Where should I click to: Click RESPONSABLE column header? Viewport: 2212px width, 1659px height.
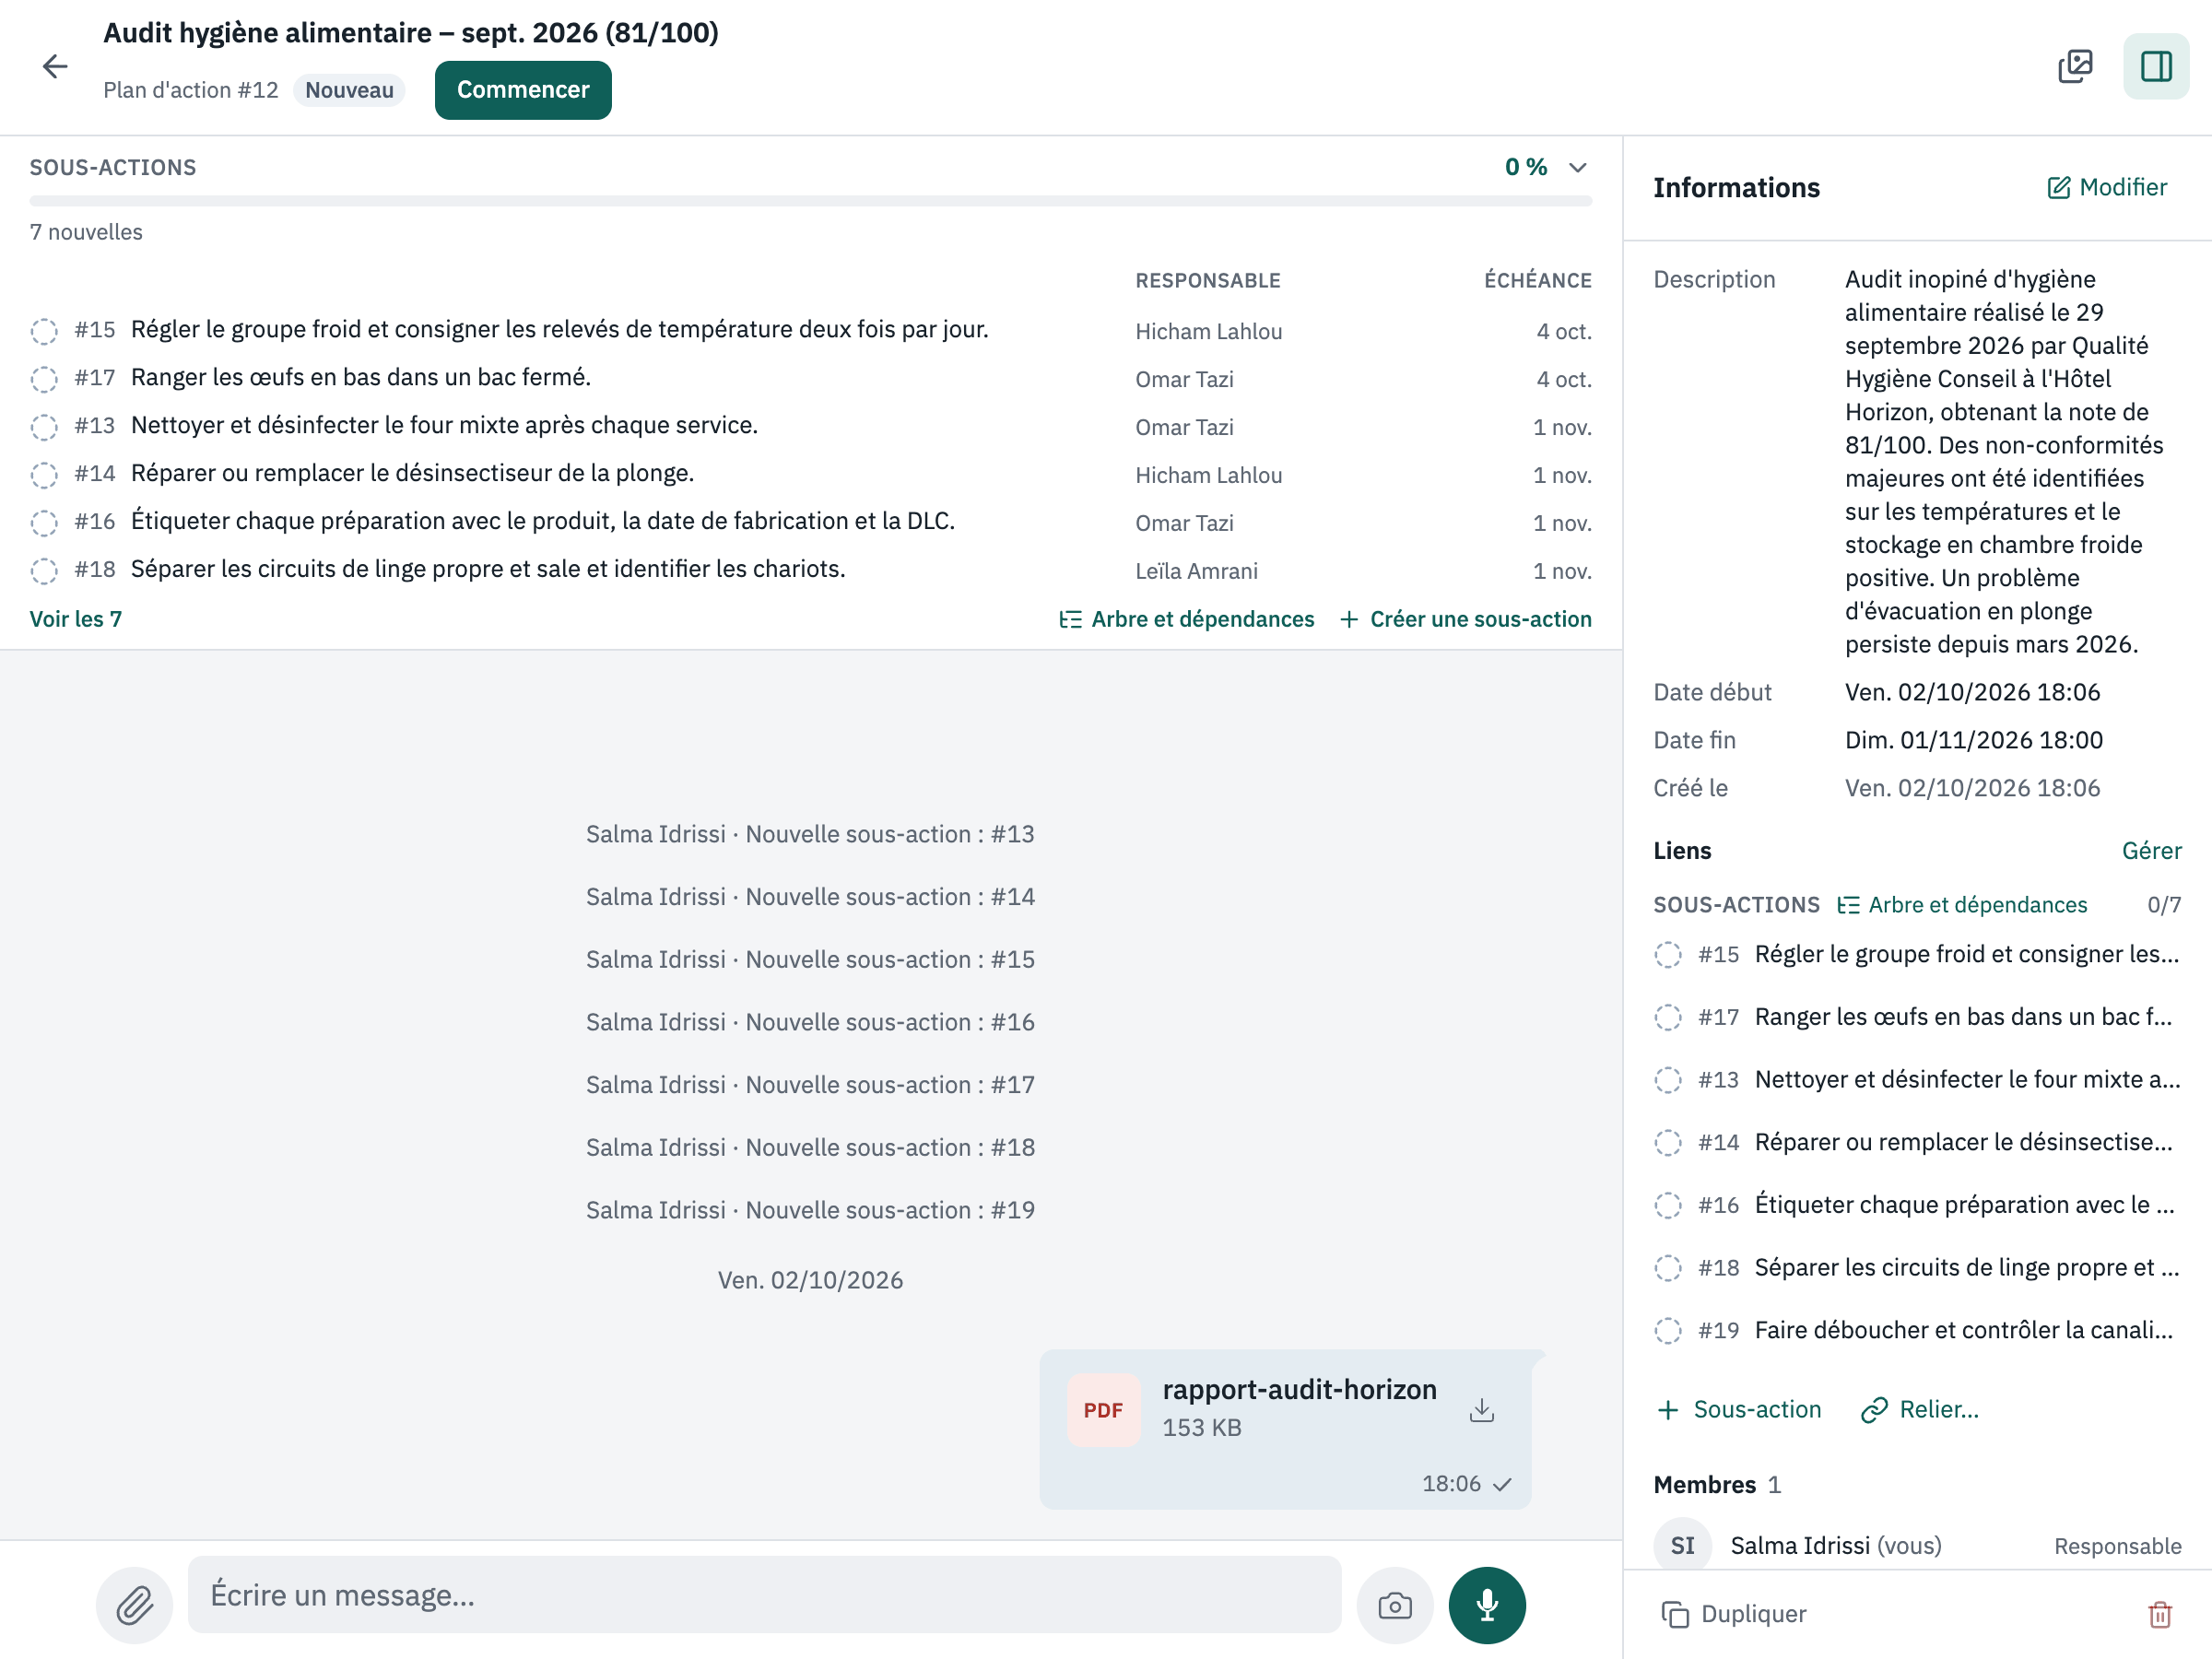[x=1208, y=280]
